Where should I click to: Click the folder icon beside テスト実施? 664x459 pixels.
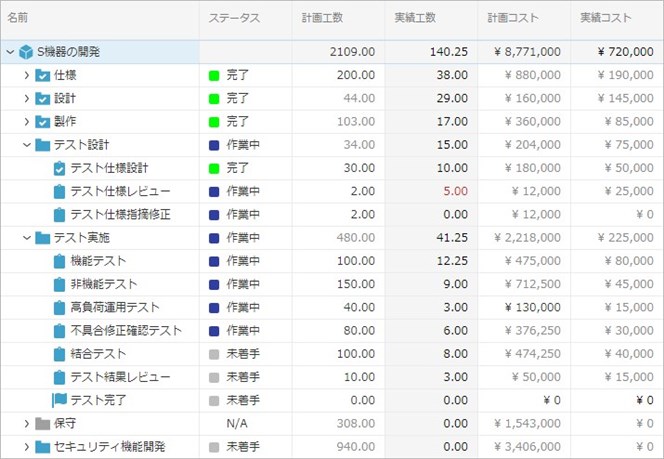[43, 238]
